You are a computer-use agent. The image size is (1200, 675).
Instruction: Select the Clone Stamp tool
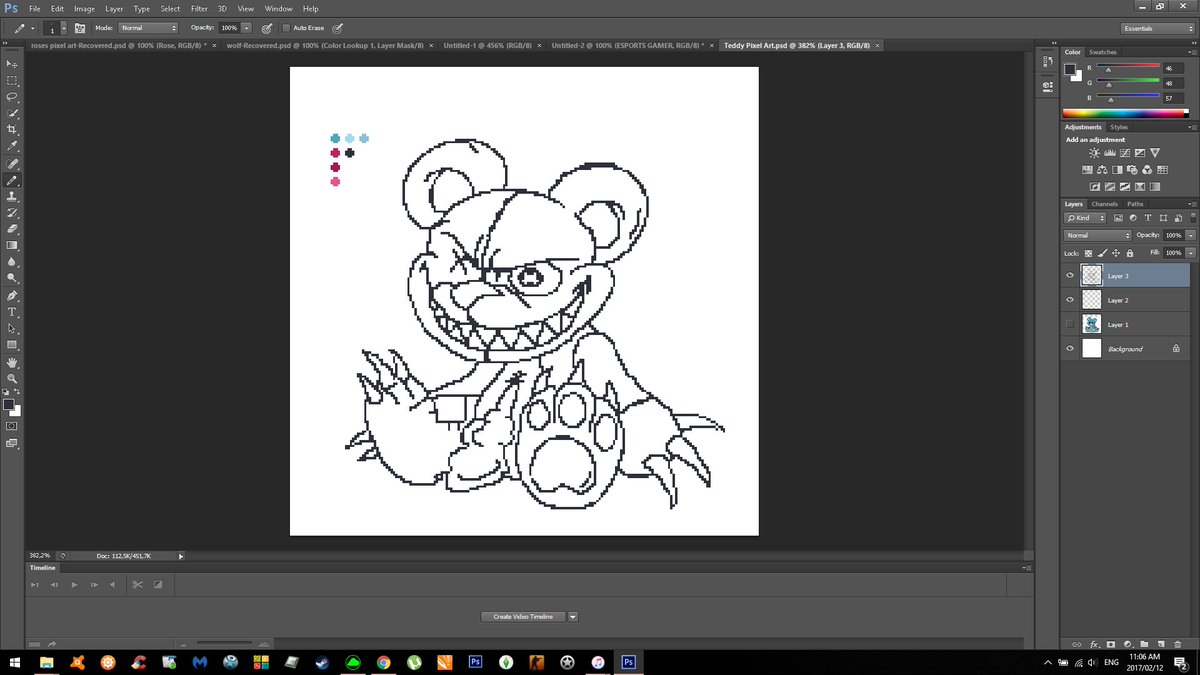pos(13,197)
